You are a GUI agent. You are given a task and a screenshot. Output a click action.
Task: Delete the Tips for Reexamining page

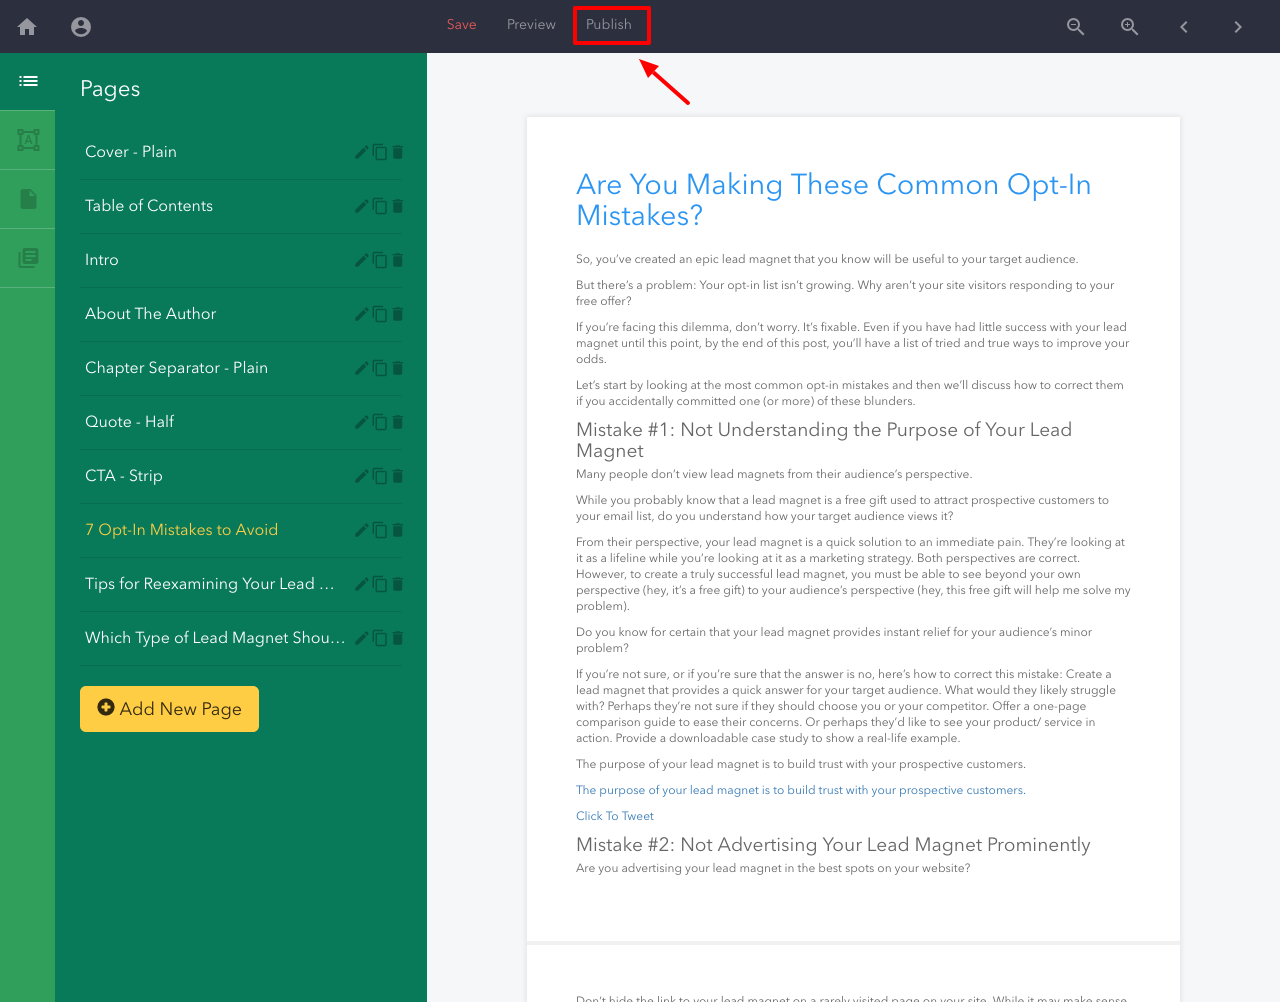(397, 584)
